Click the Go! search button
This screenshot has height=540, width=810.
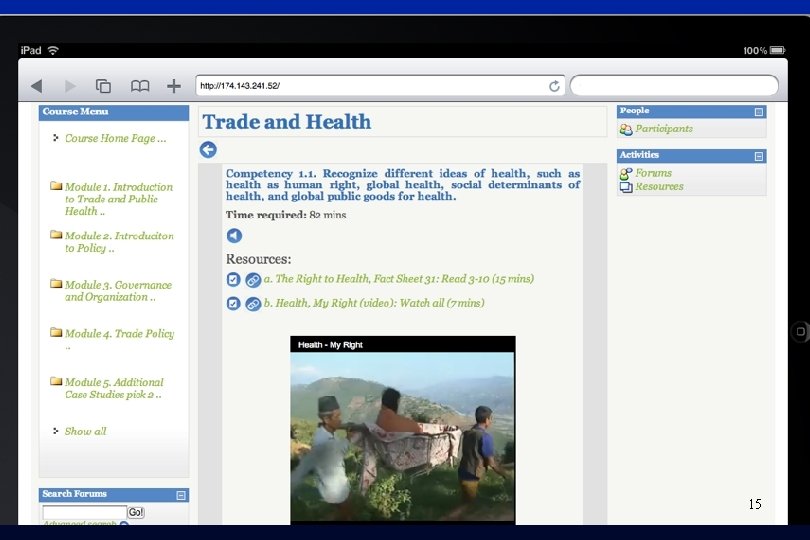136,512
